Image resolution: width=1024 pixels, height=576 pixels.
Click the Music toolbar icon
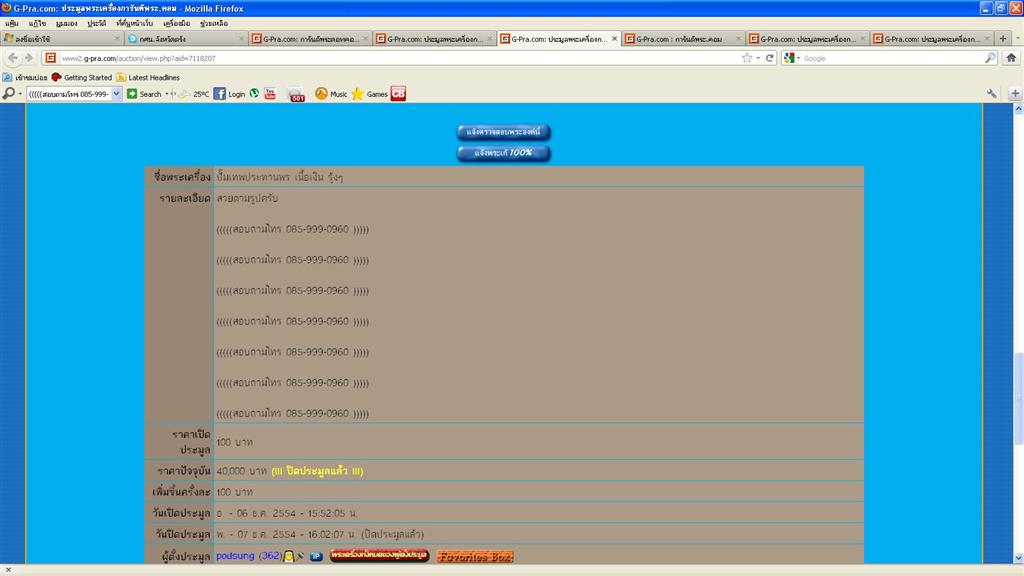[321, 94]
